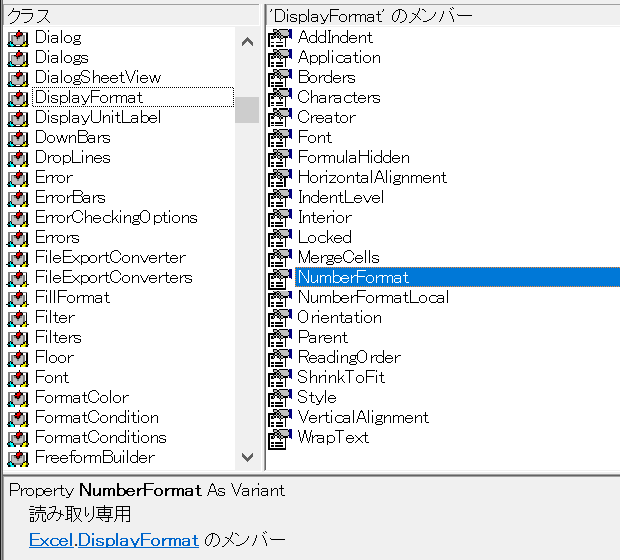Click the icon beside DownBars class
This screenshot has height=560, width=620.
point(18,138)
